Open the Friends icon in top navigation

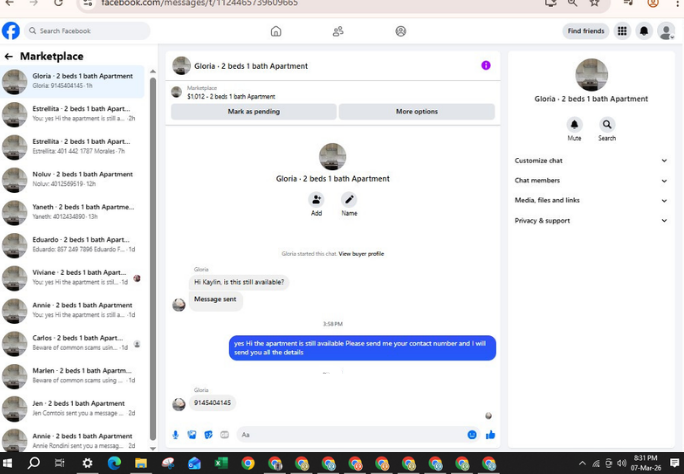click(338, 31)
